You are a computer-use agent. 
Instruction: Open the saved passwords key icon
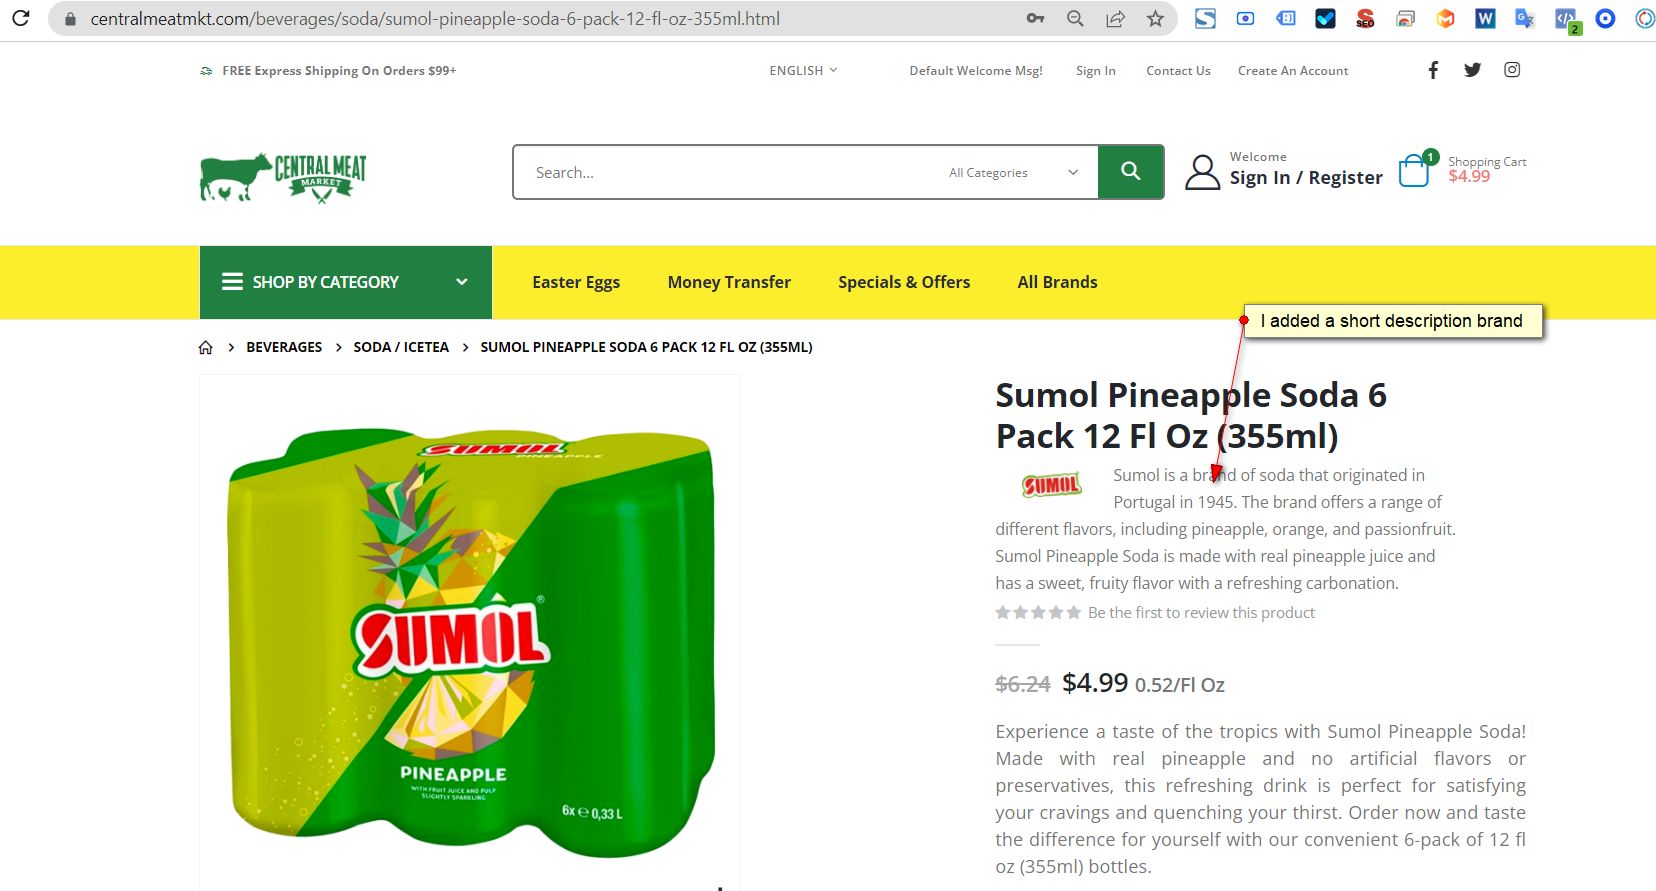(x=1035, y=19)
